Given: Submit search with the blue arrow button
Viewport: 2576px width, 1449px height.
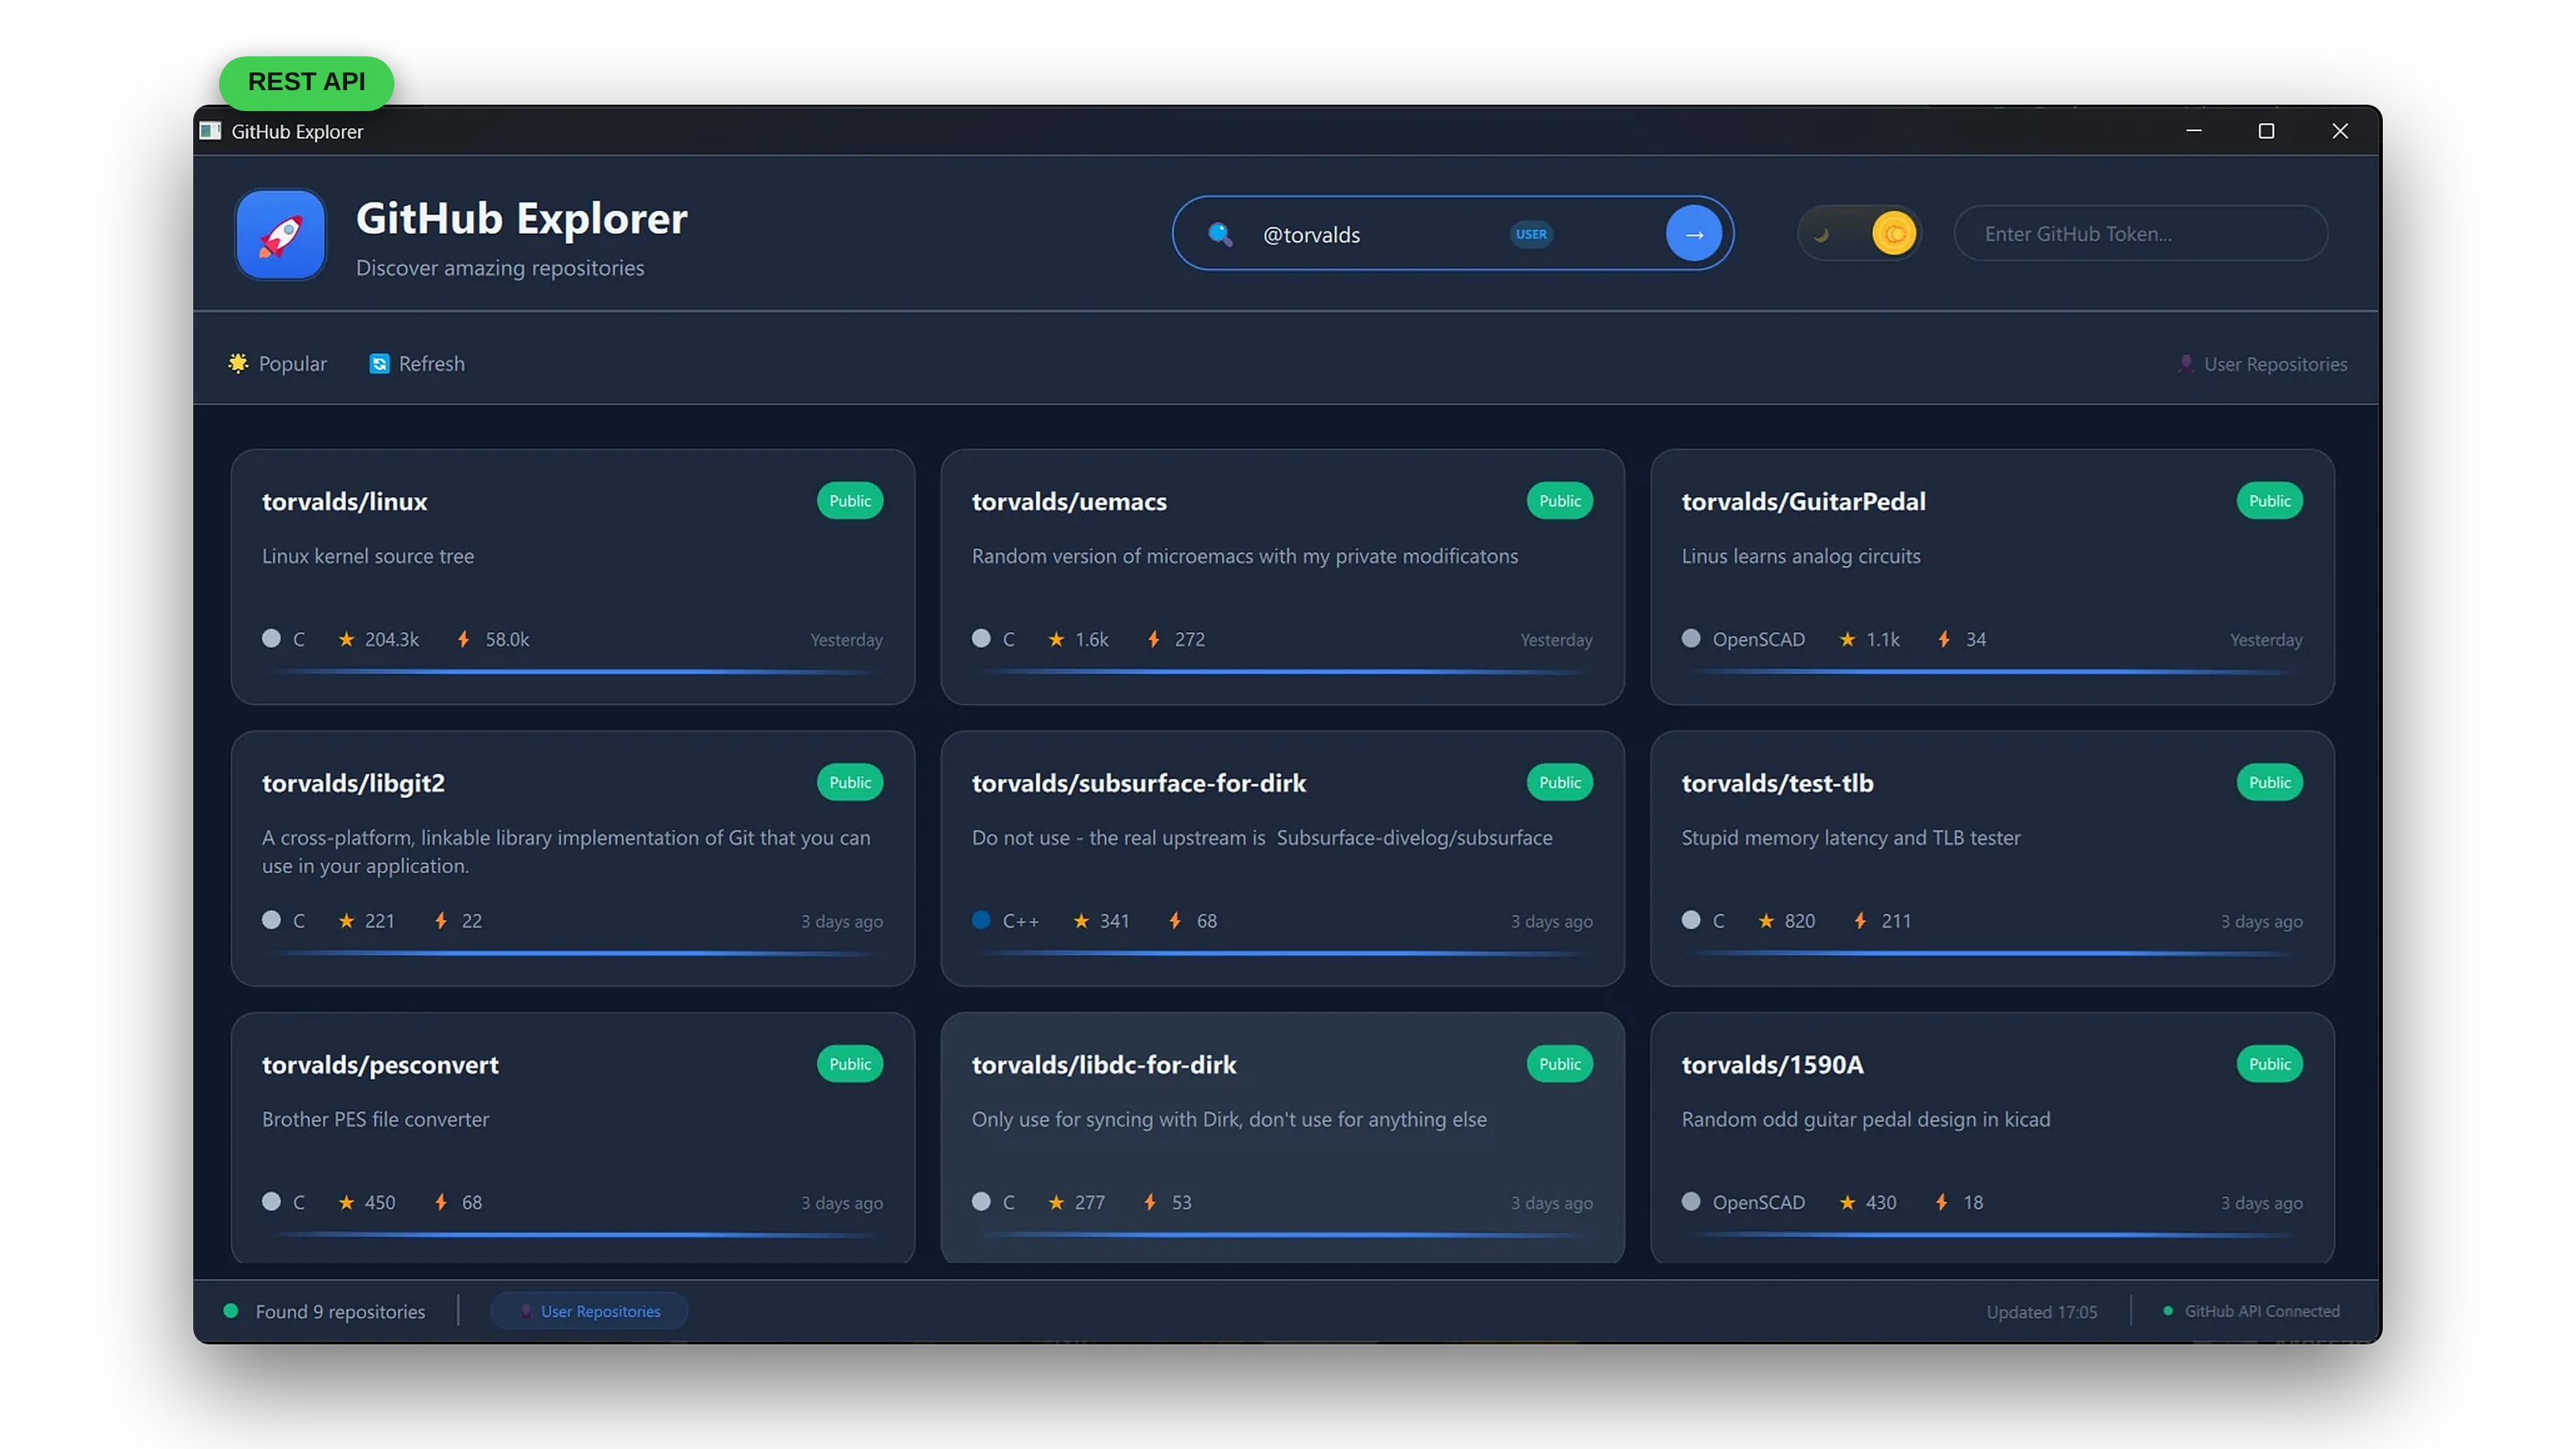Looking at the screenshot, I should click(x=1693, y=234).
